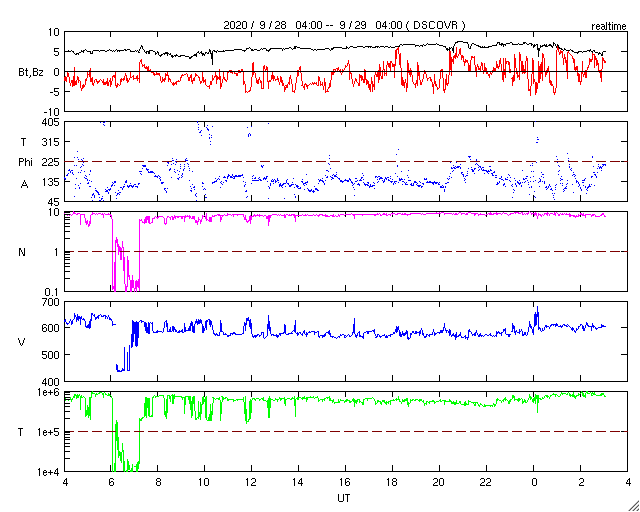The height and width of the screenshot is (512, 640).
Task: Click the "8" hour tick on the UT axis
Action: click(x=158, y=483)
